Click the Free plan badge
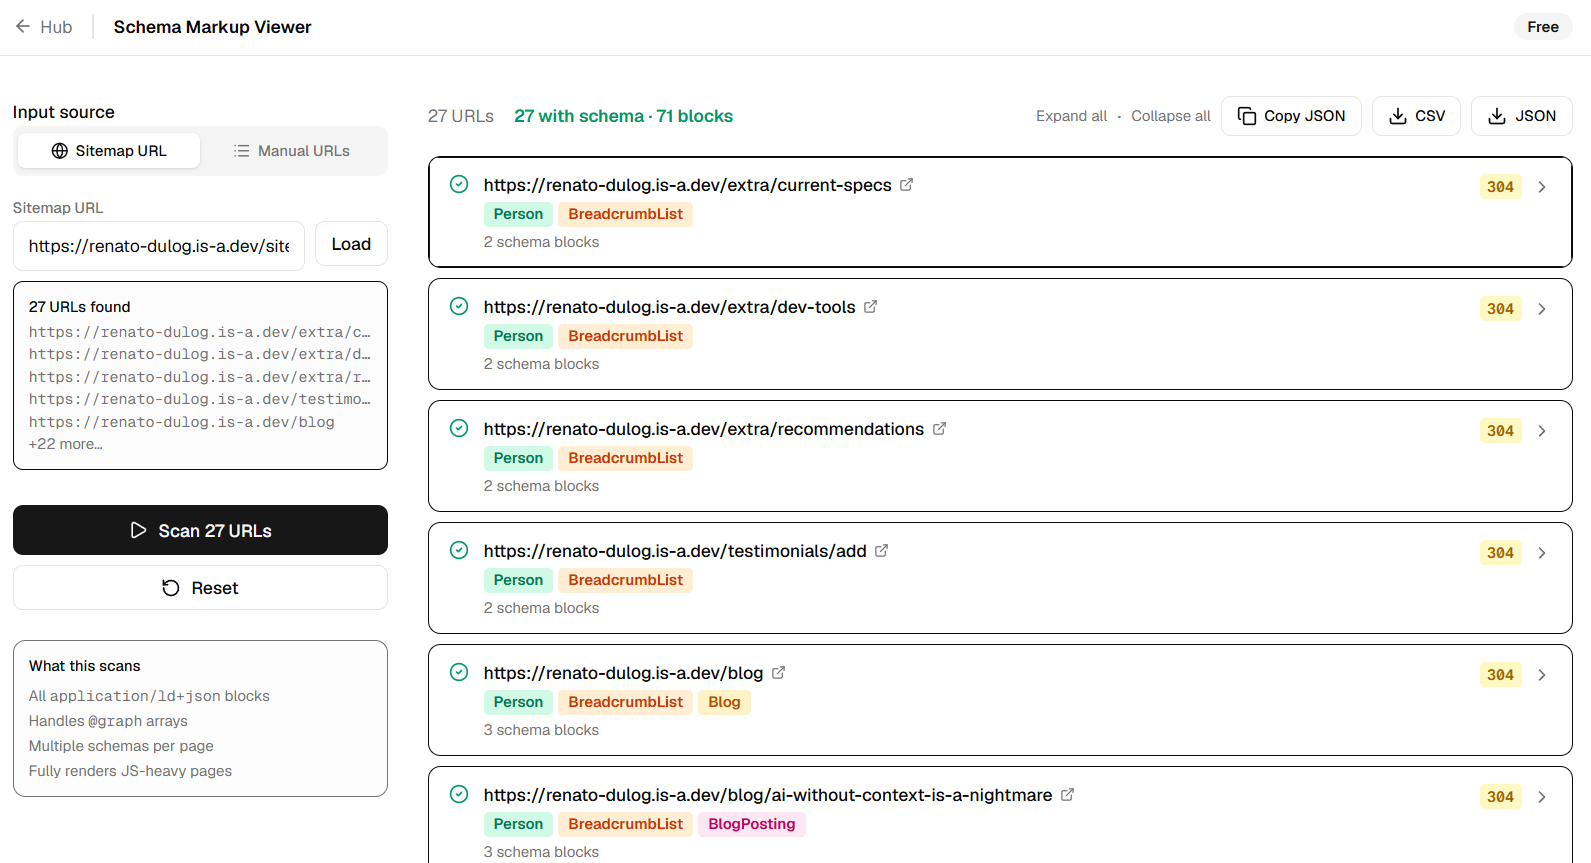This screenshot has height=863, width=1591. pyautogui.click(x=1543, y=27)
